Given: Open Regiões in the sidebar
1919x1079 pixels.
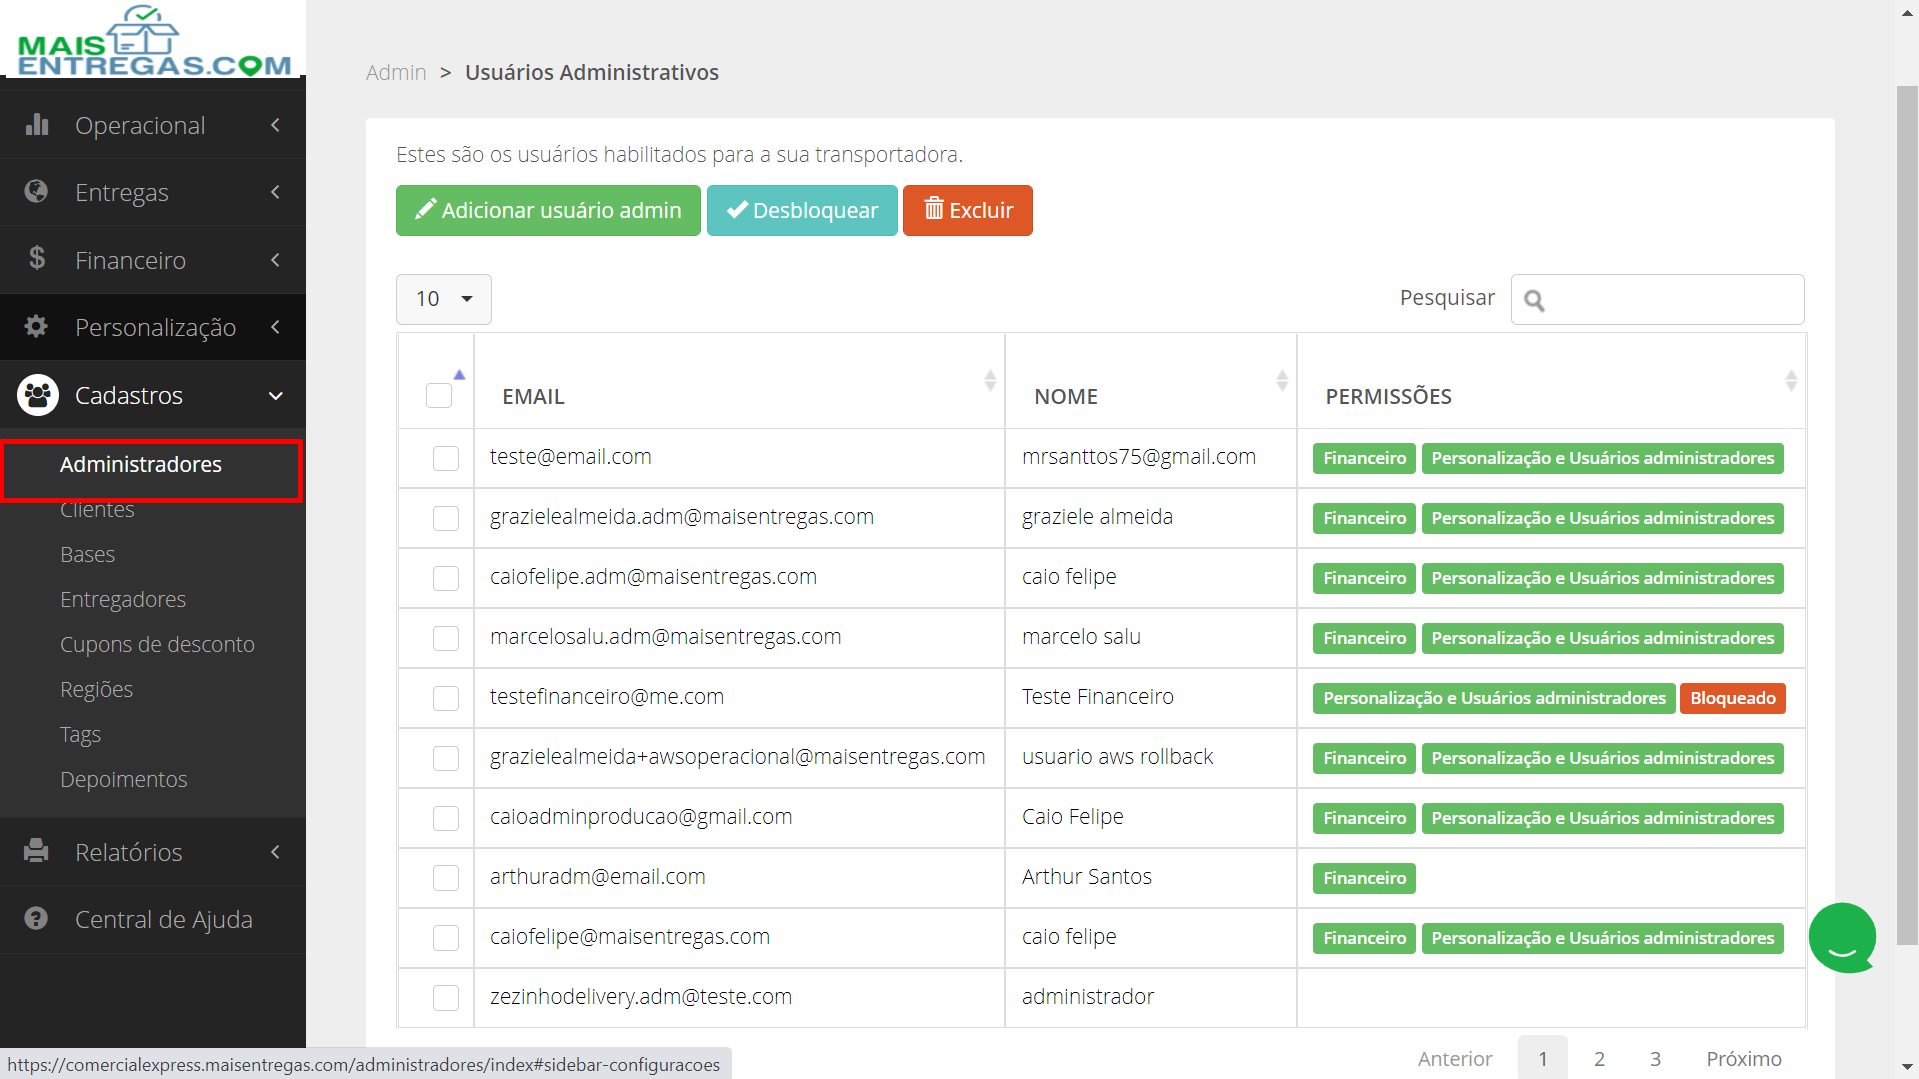Looking at the screenshot, I should [x=96, y=689].
